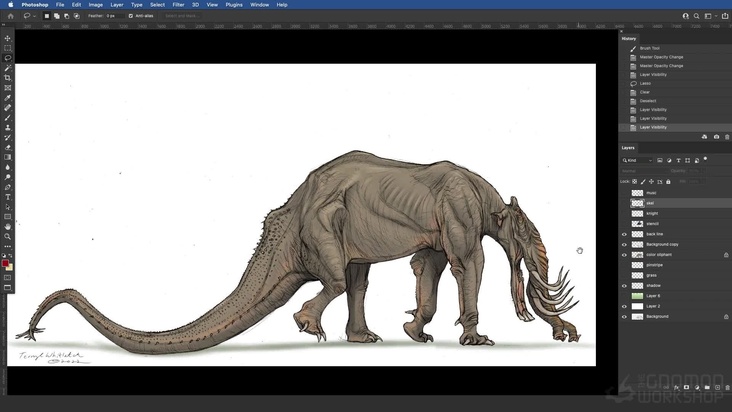The image size is (732, 412).
Task: Hide the Background copy layer
Action: pyautogui.click(x=624, y=244)
